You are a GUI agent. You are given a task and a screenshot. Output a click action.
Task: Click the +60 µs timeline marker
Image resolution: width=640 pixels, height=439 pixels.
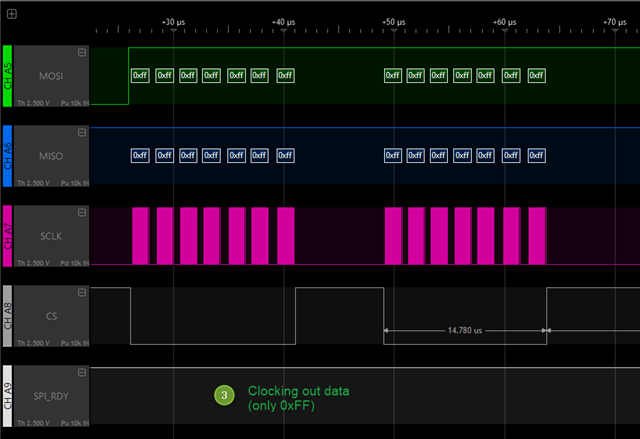pos(504,22)
